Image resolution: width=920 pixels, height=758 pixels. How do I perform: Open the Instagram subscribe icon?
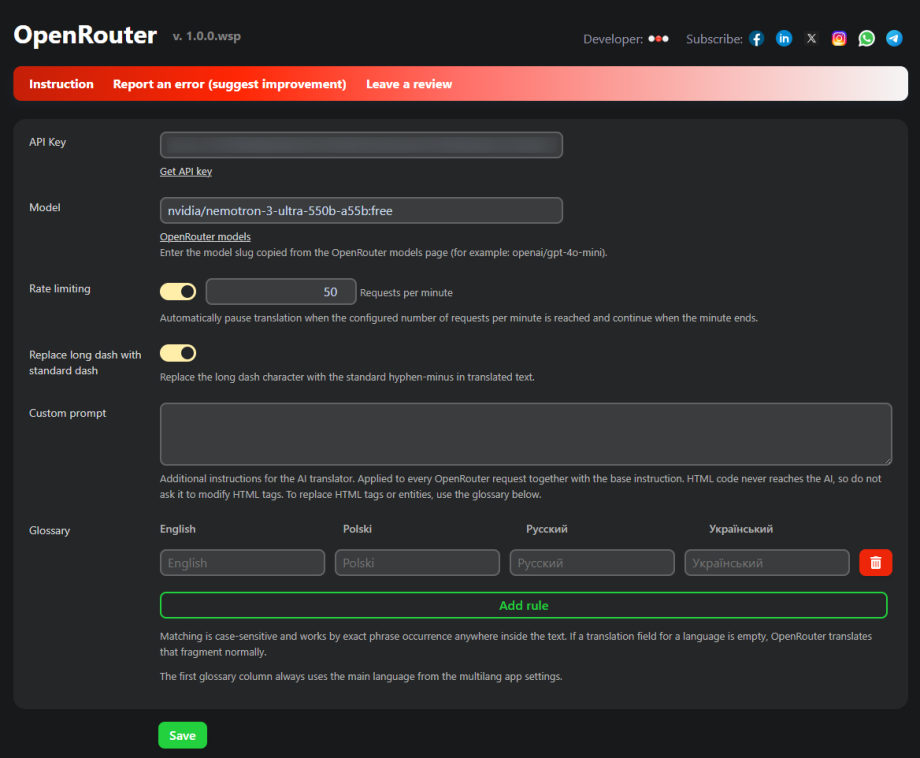pos(839,39)
